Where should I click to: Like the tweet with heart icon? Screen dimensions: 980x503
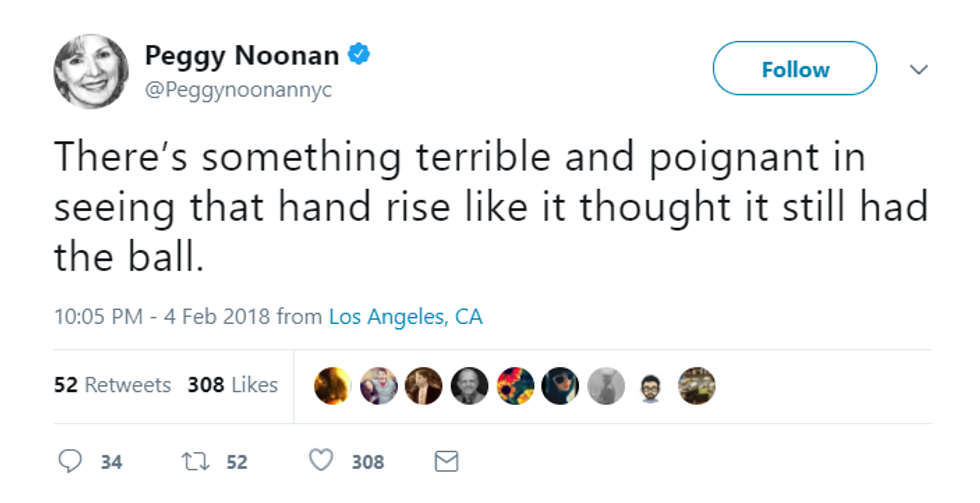click(x=321, y=461)
